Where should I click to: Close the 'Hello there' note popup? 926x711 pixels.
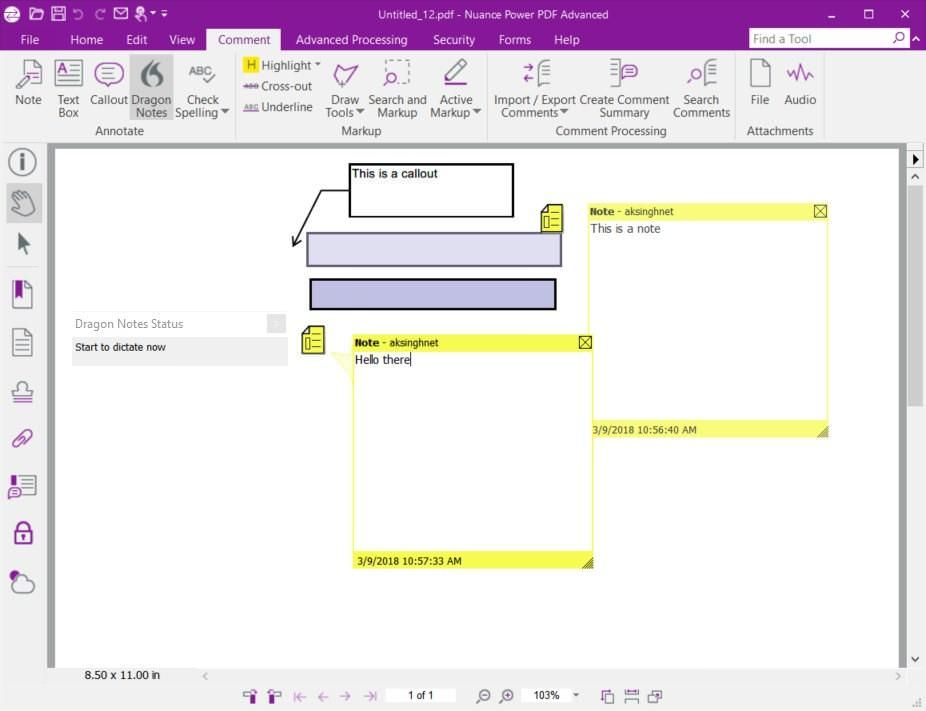pos(585,343)
